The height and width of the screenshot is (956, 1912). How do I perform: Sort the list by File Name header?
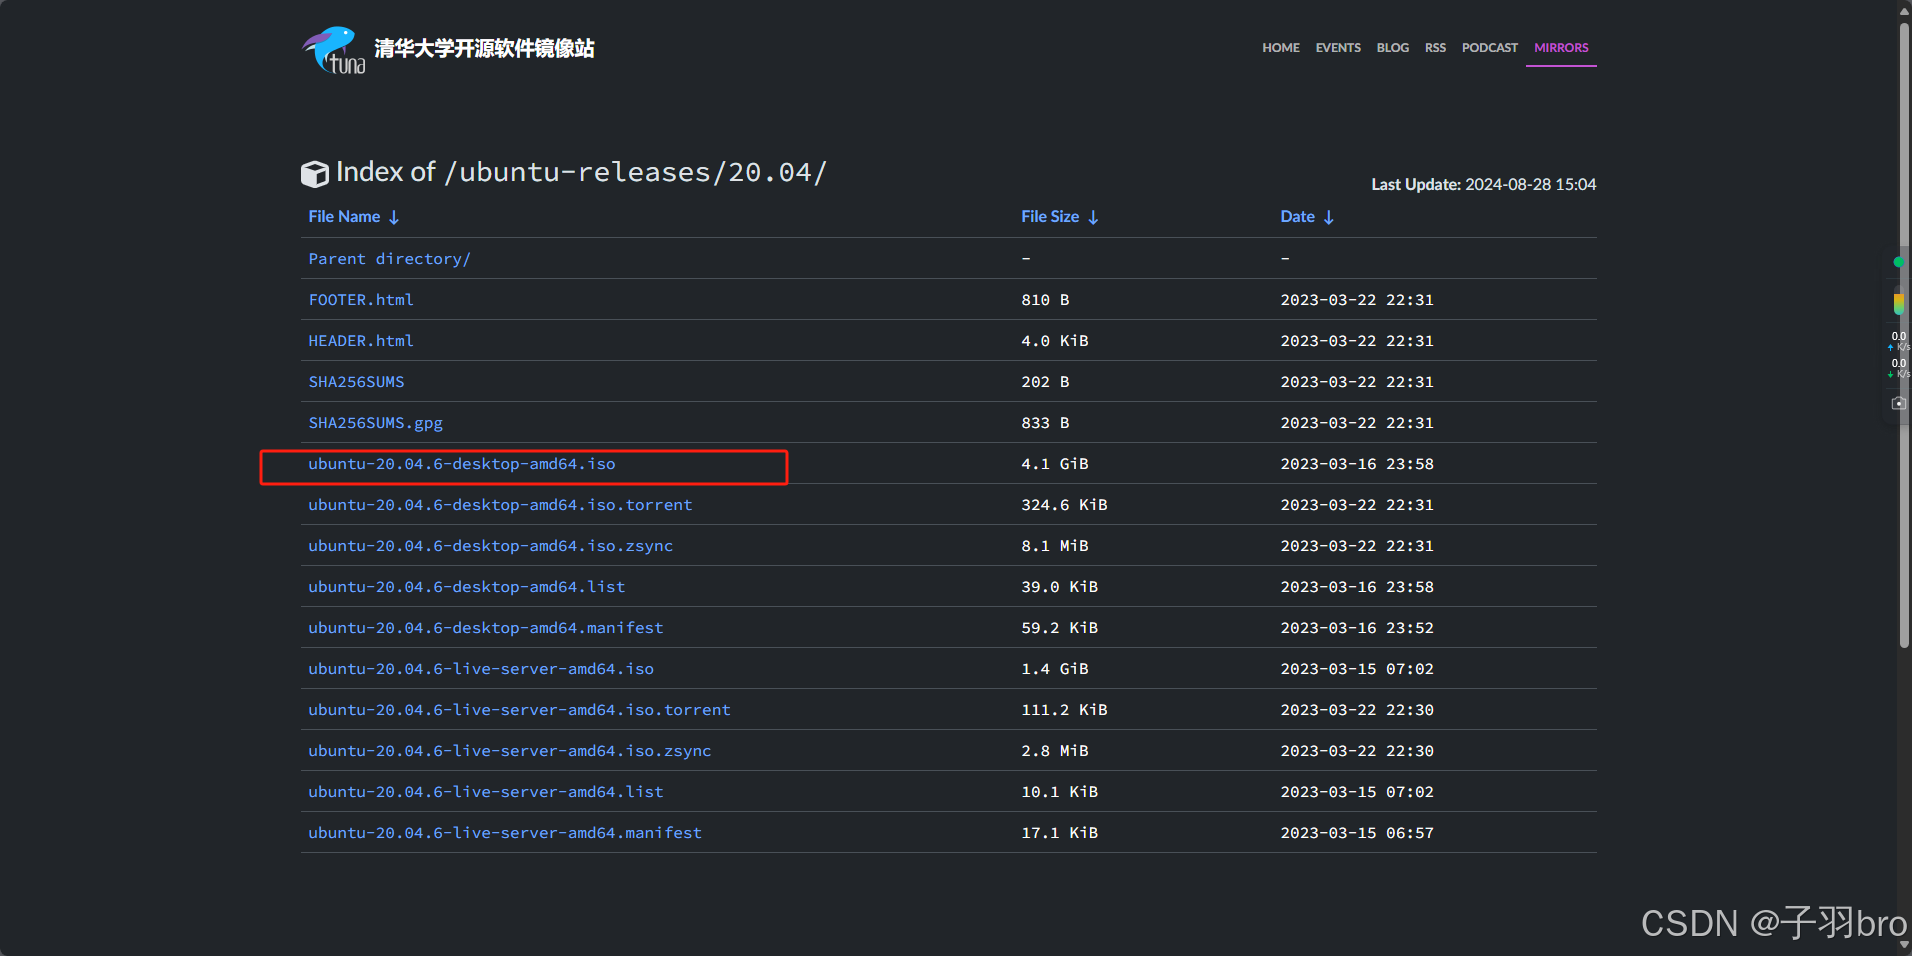point(344,217)
